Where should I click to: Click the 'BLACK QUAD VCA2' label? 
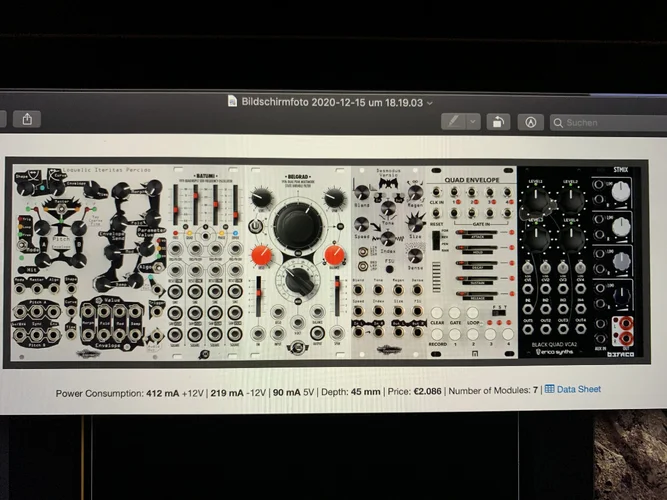pos(554,344)
